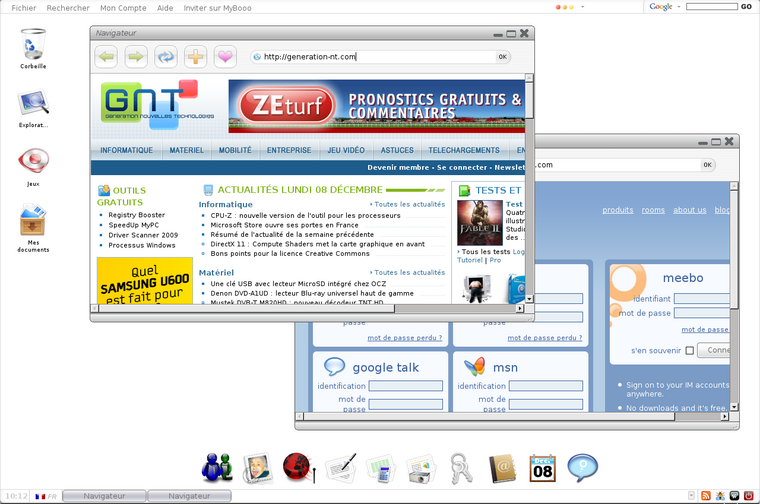Image resolution: width=760 pixels, height=504 pixels.
Task: Go back in the front Navigateur
Action: (106, 57)
